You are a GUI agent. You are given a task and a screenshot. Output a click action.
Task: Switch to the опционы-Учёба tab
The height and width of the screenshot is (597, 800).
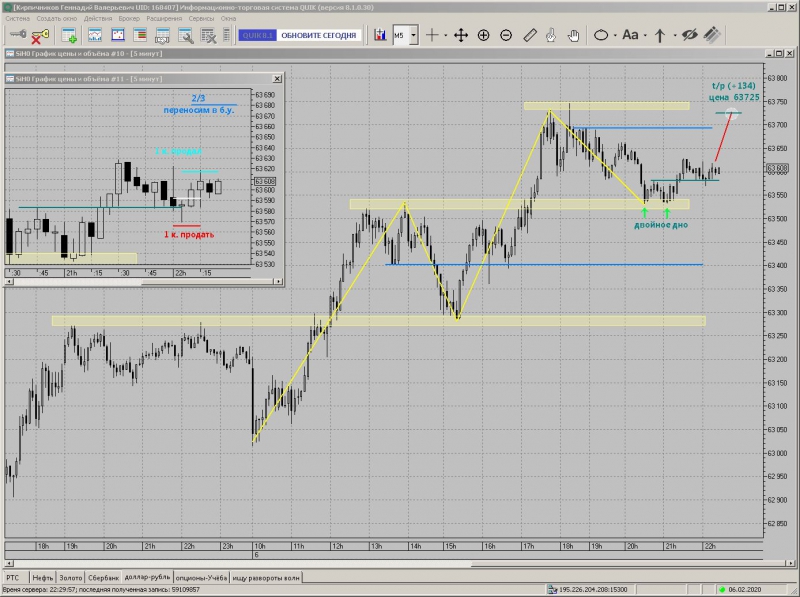[202, 578]
